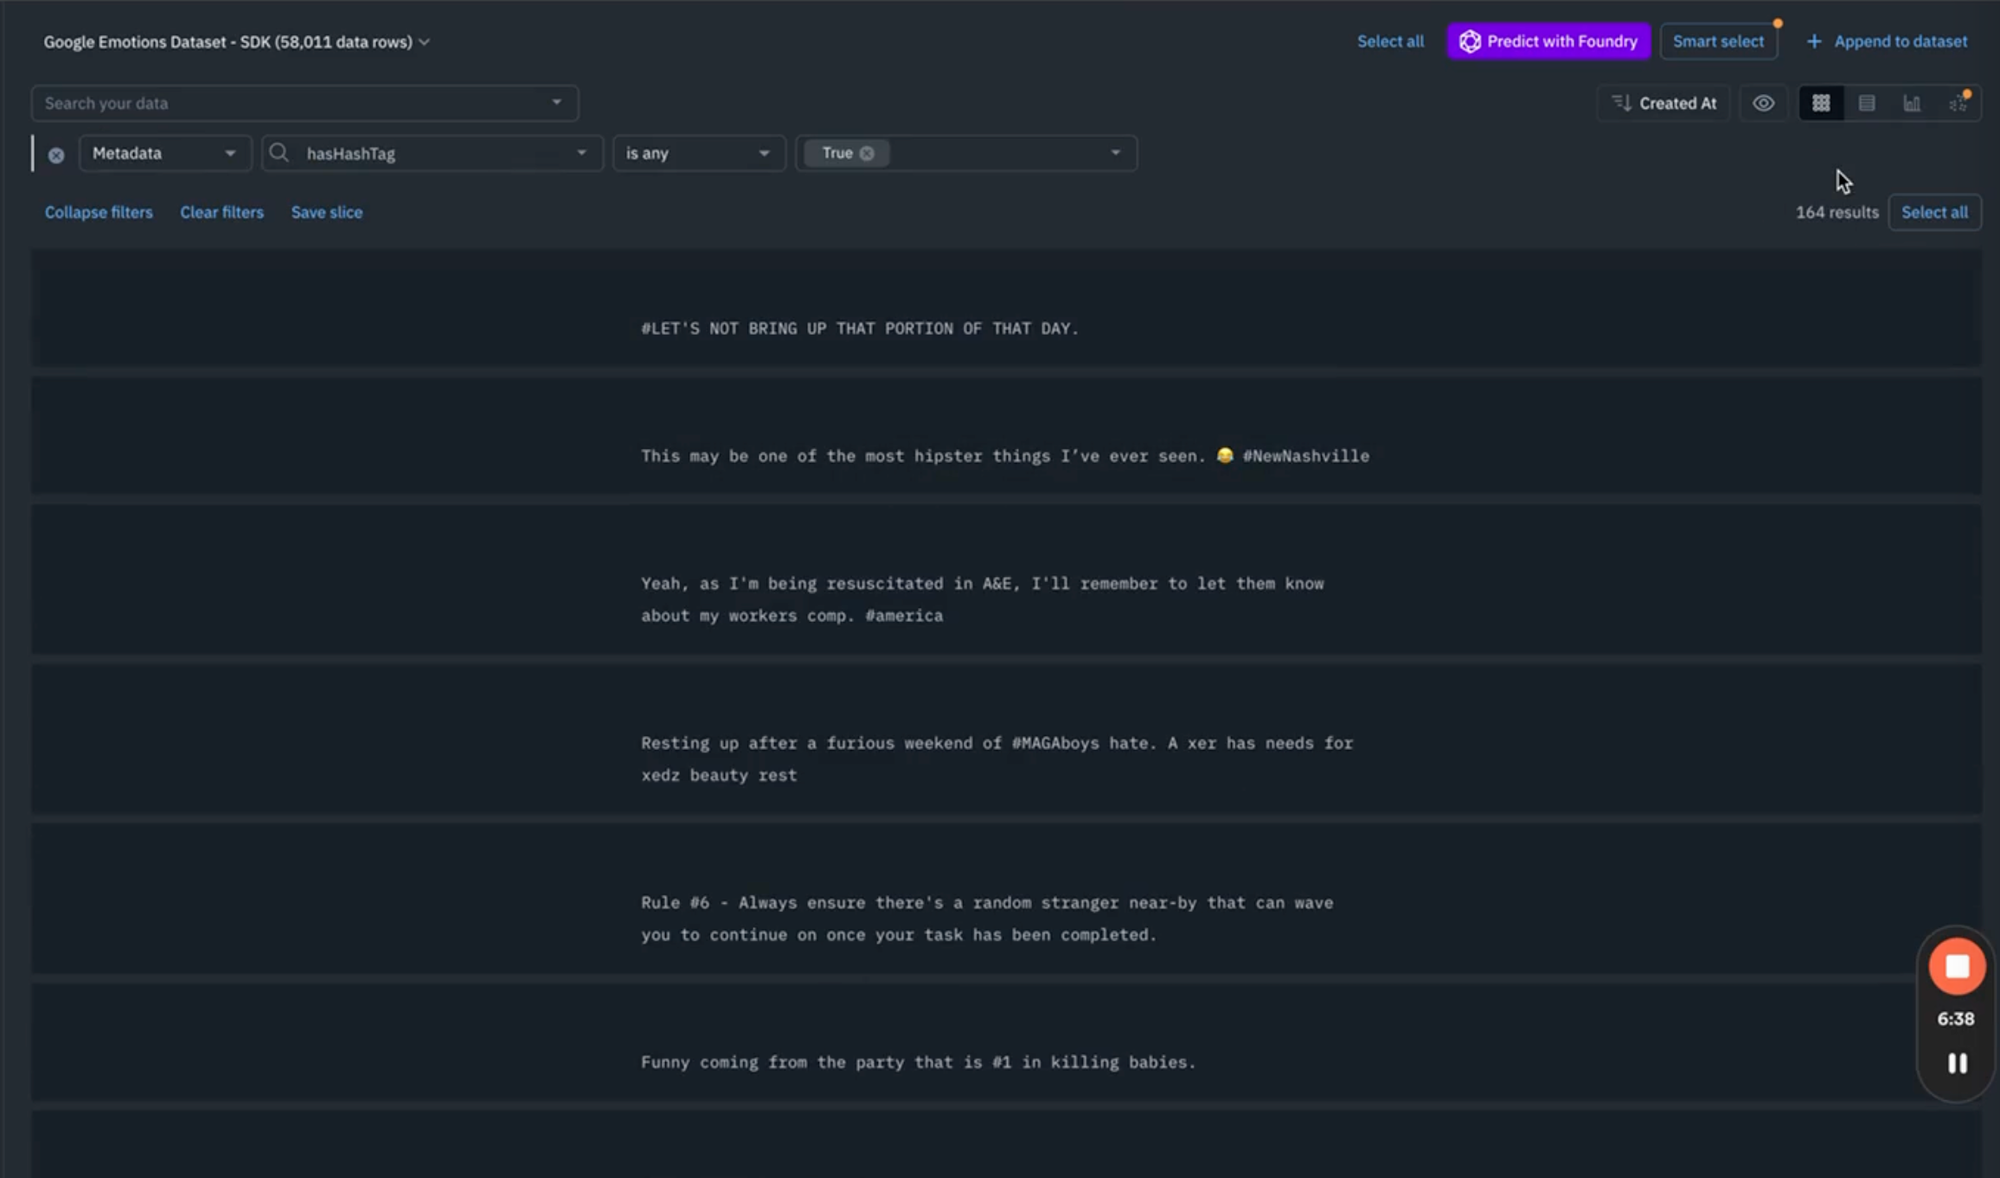Sort by Created At
The width and height of the screenshot is (2000, 1178).
[1664, 103]
